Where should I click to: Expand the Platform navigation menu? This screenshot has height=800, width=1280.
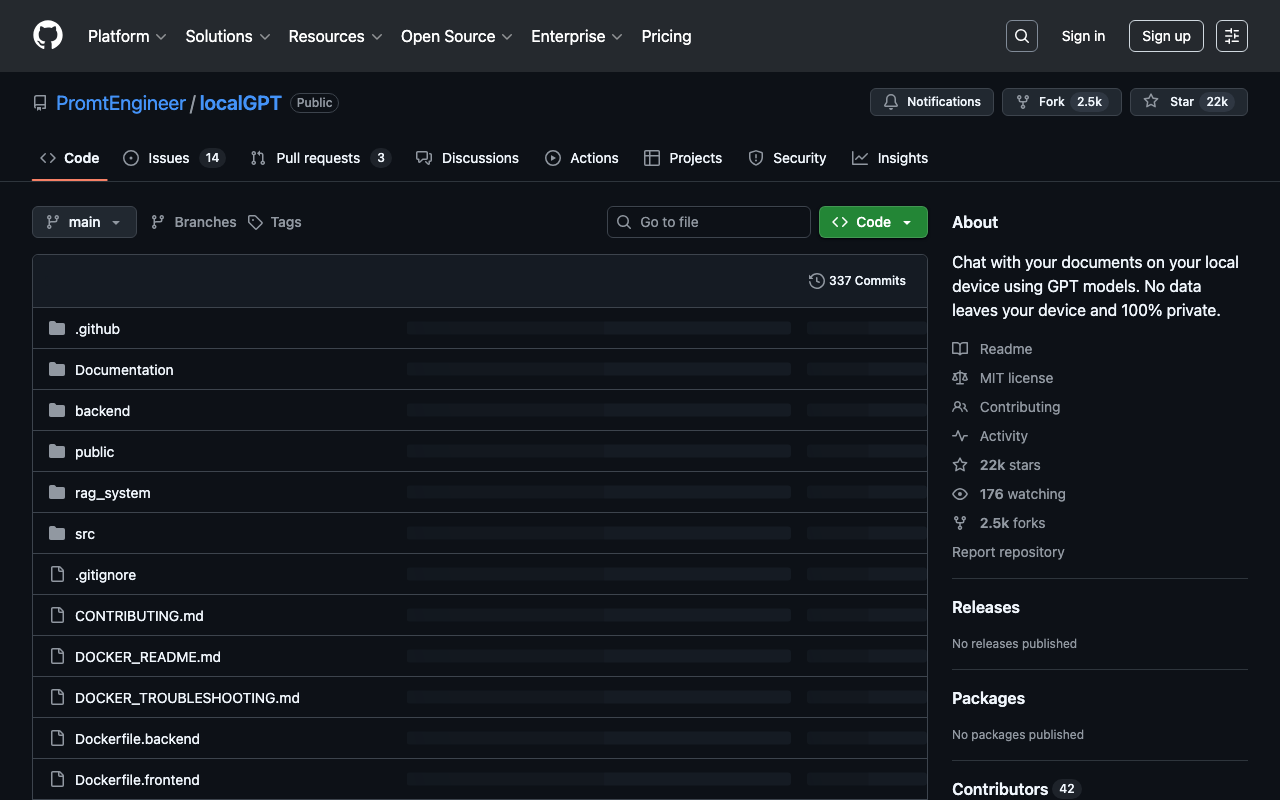127,36
